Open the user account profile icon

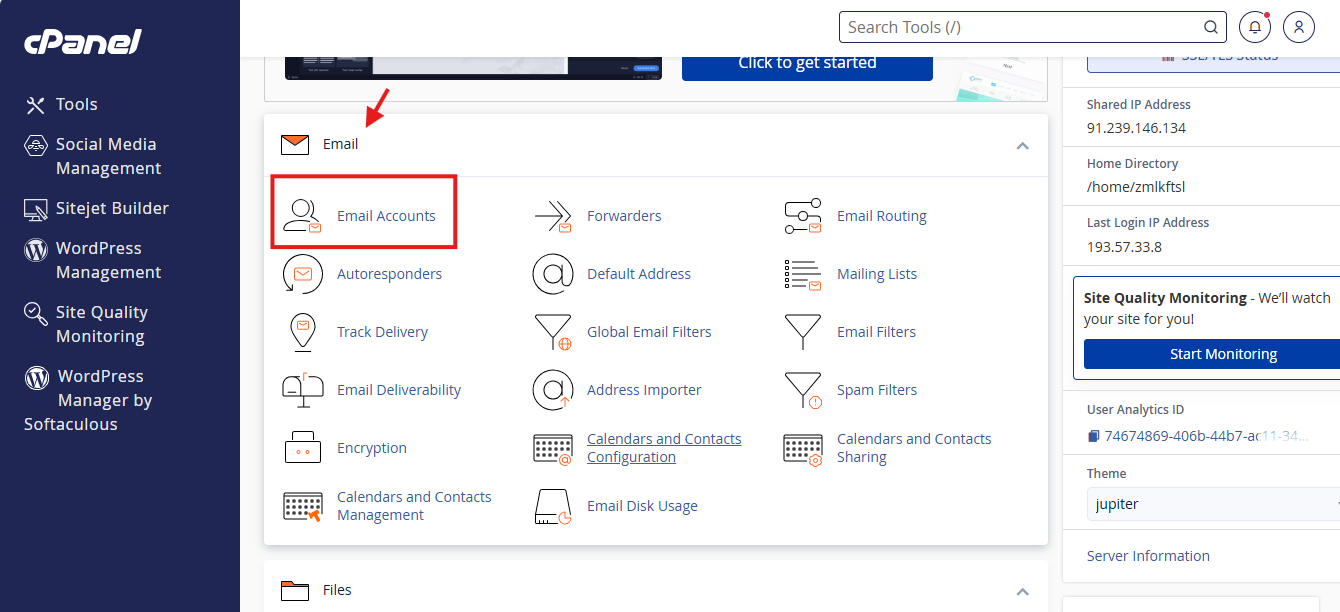[1298, 27]
